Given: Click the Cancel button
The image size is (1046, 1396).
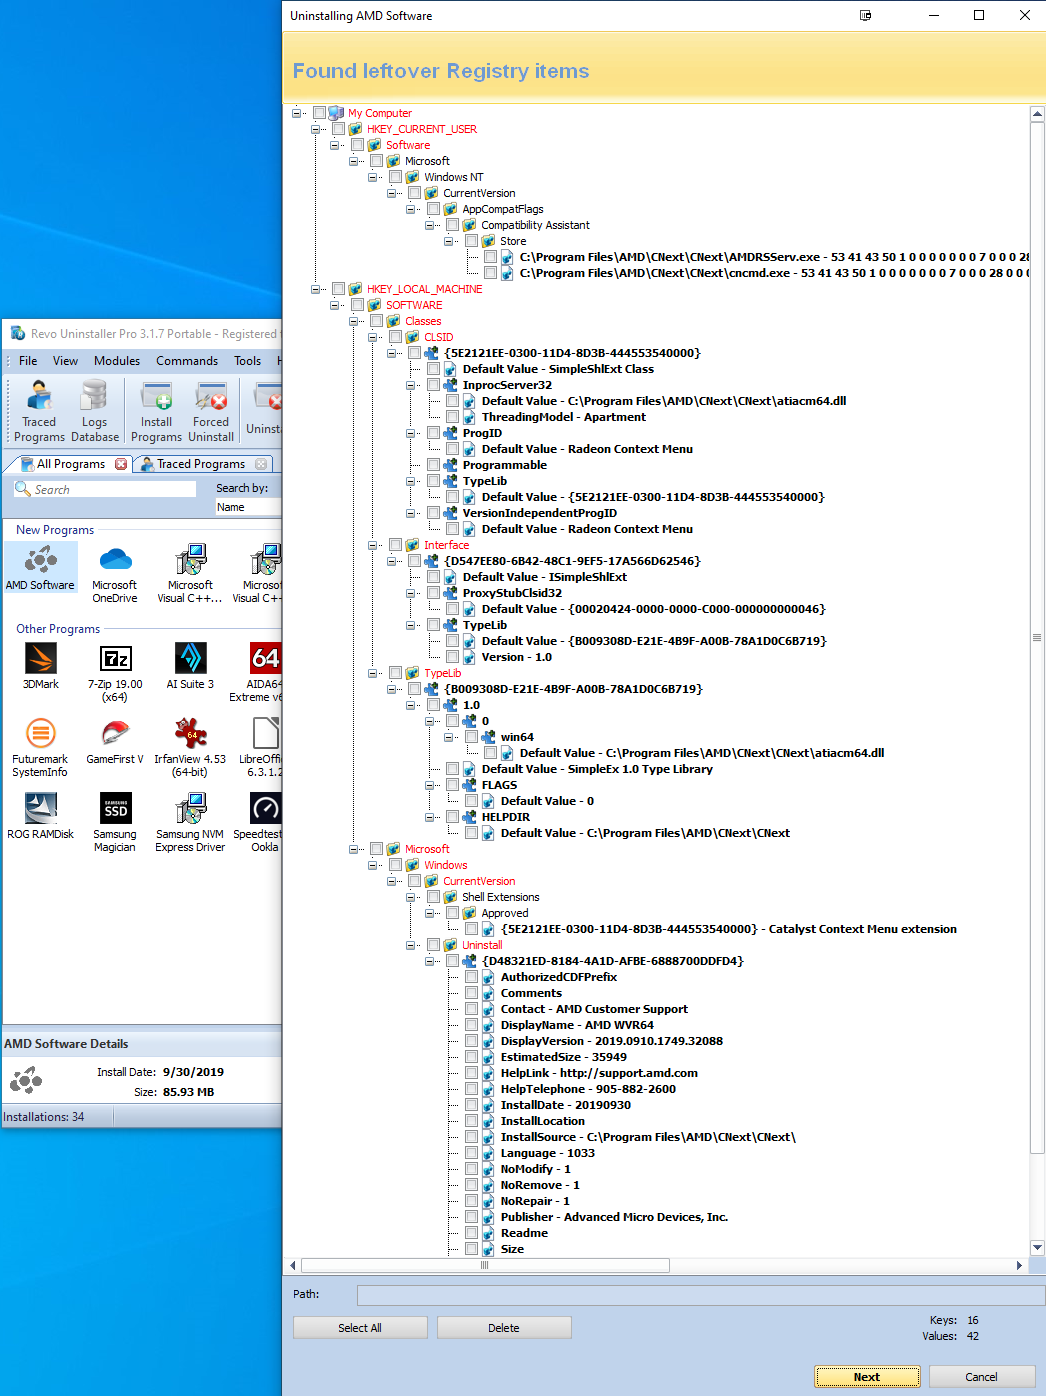Looking at the screenshot, I should click(x=981, y=1377).
